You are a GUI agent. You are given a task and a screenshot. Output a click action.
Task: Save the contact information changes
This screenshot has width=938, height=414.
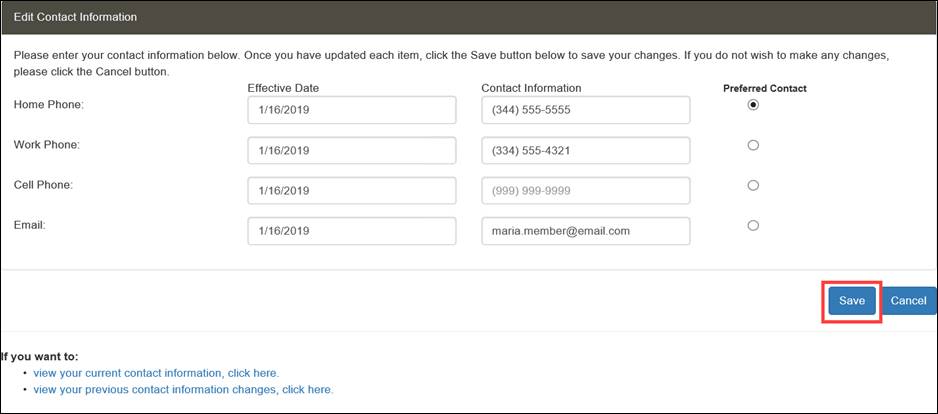click(852, 301)
